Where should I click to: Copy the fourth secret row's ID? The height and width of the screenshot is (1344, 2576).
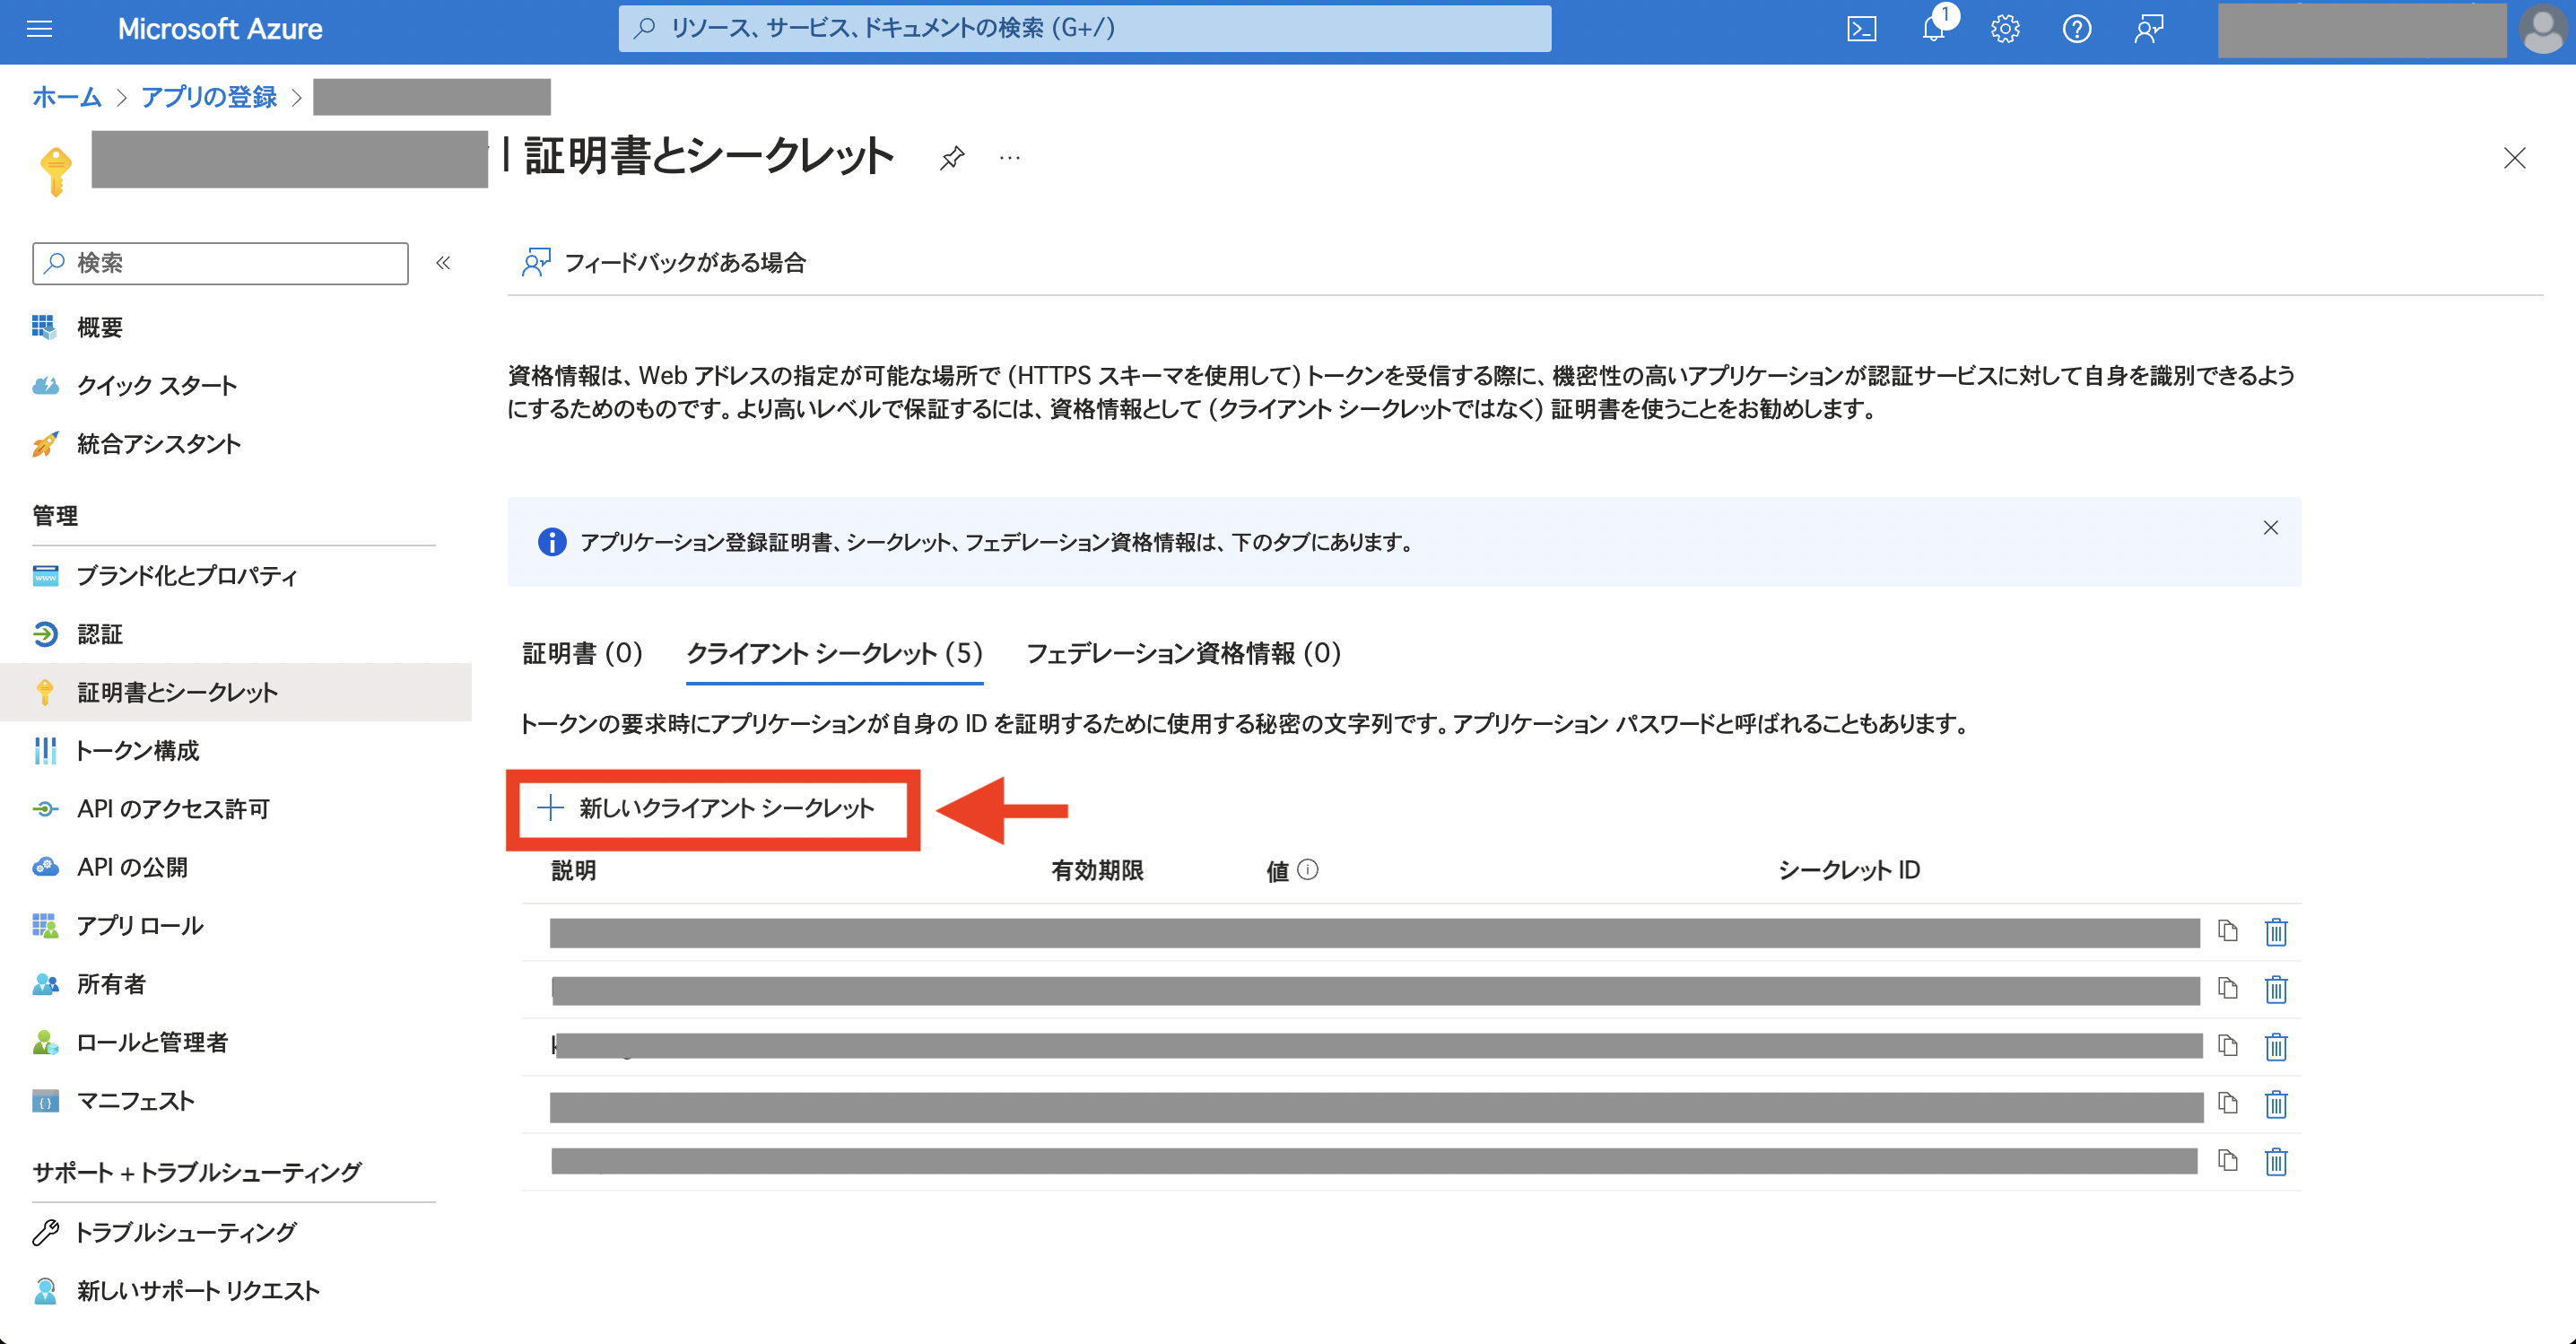pos(2228,1103)
